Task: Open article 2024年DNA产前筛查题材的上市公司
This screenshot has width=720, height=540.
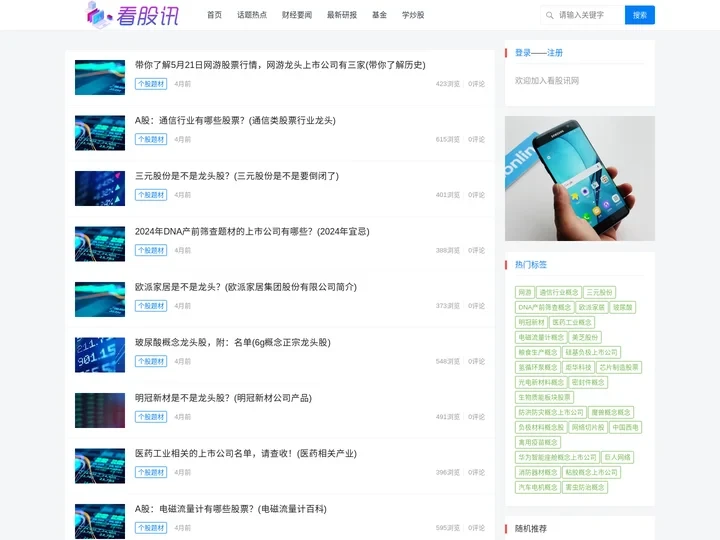Action: pyautogui.click(x=252, y=231)
